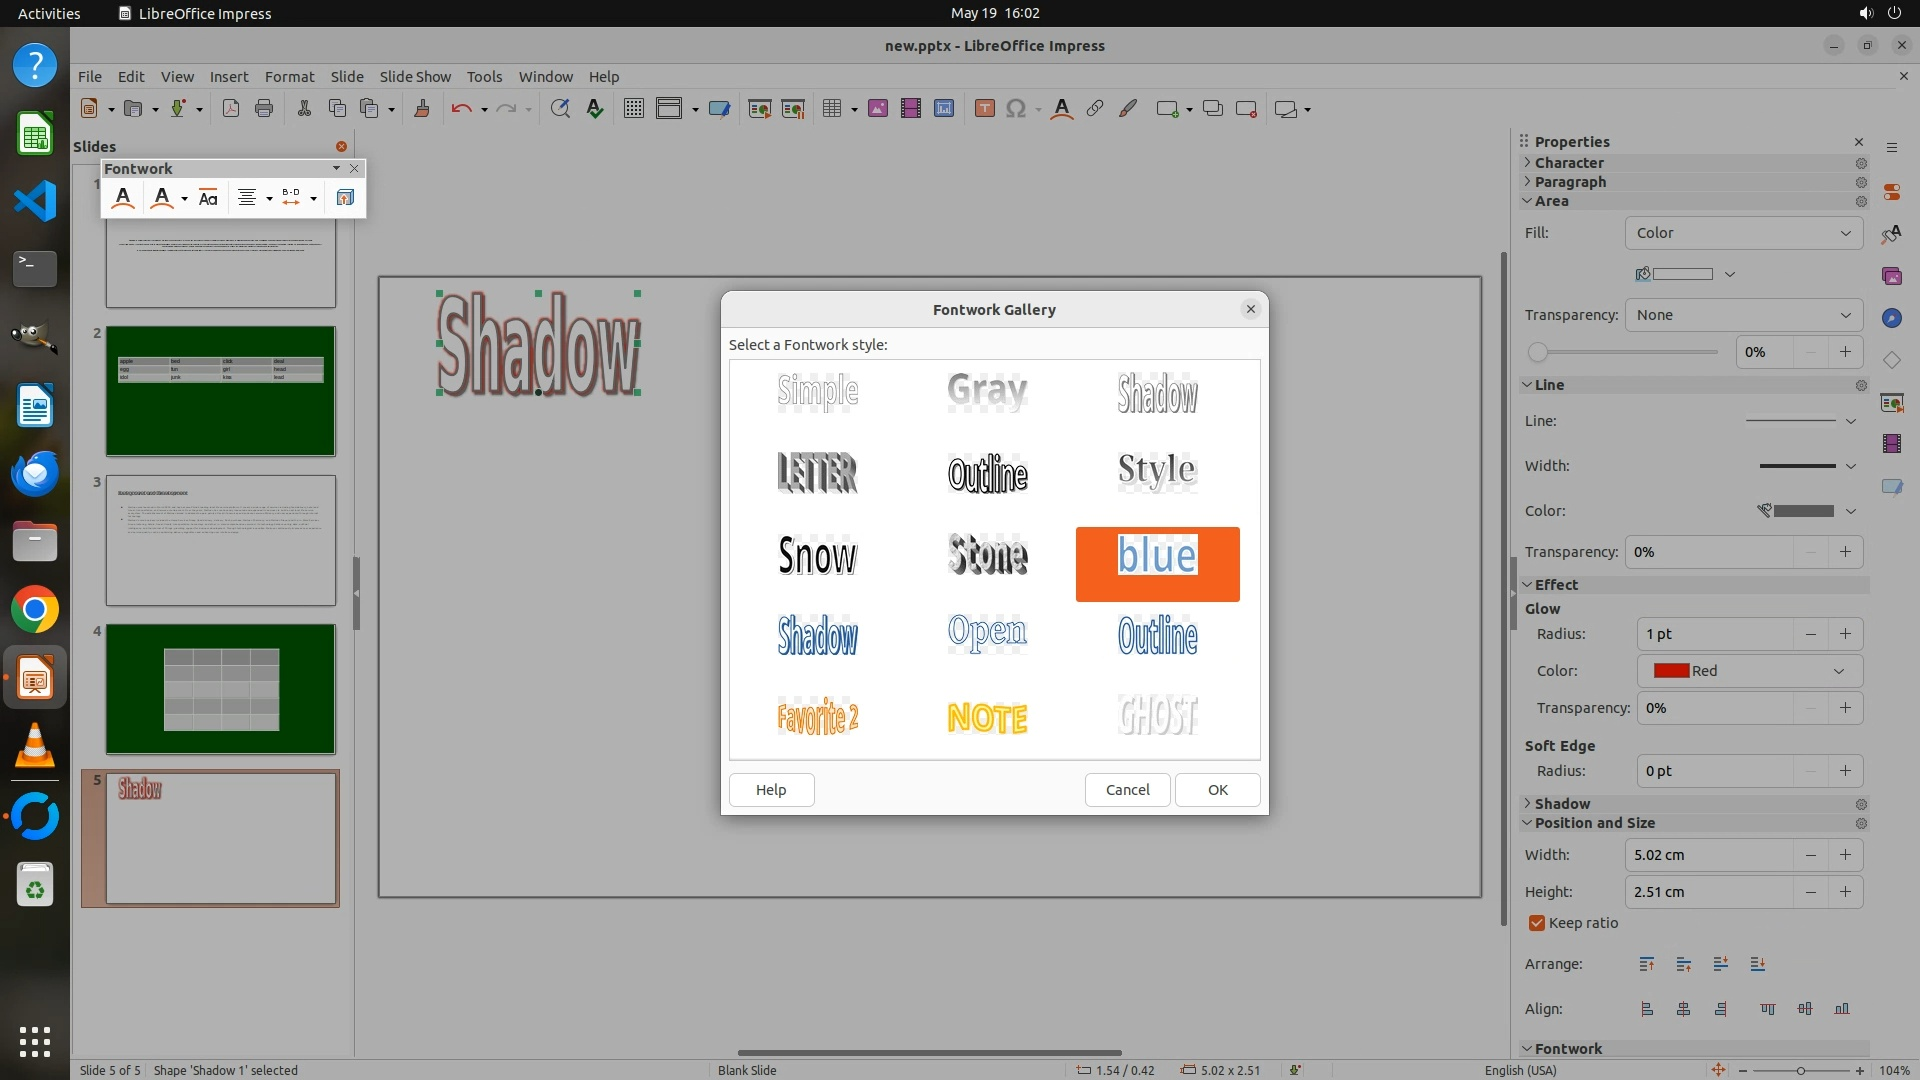
Task: Open the Slide Show menu
Action: point(414,77)
